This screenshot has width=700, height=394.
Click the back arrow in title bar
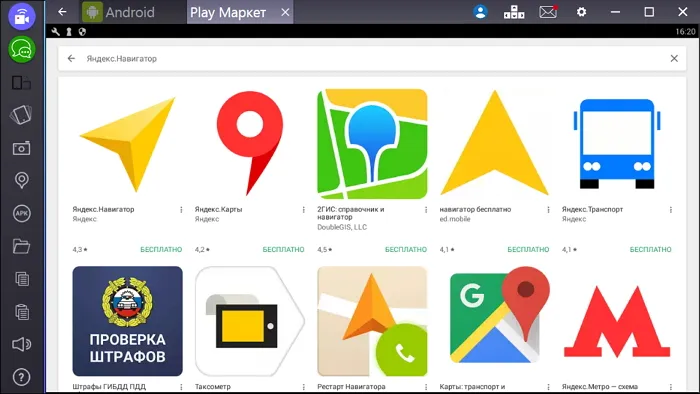pyautogui.click(x=62, y=12)
